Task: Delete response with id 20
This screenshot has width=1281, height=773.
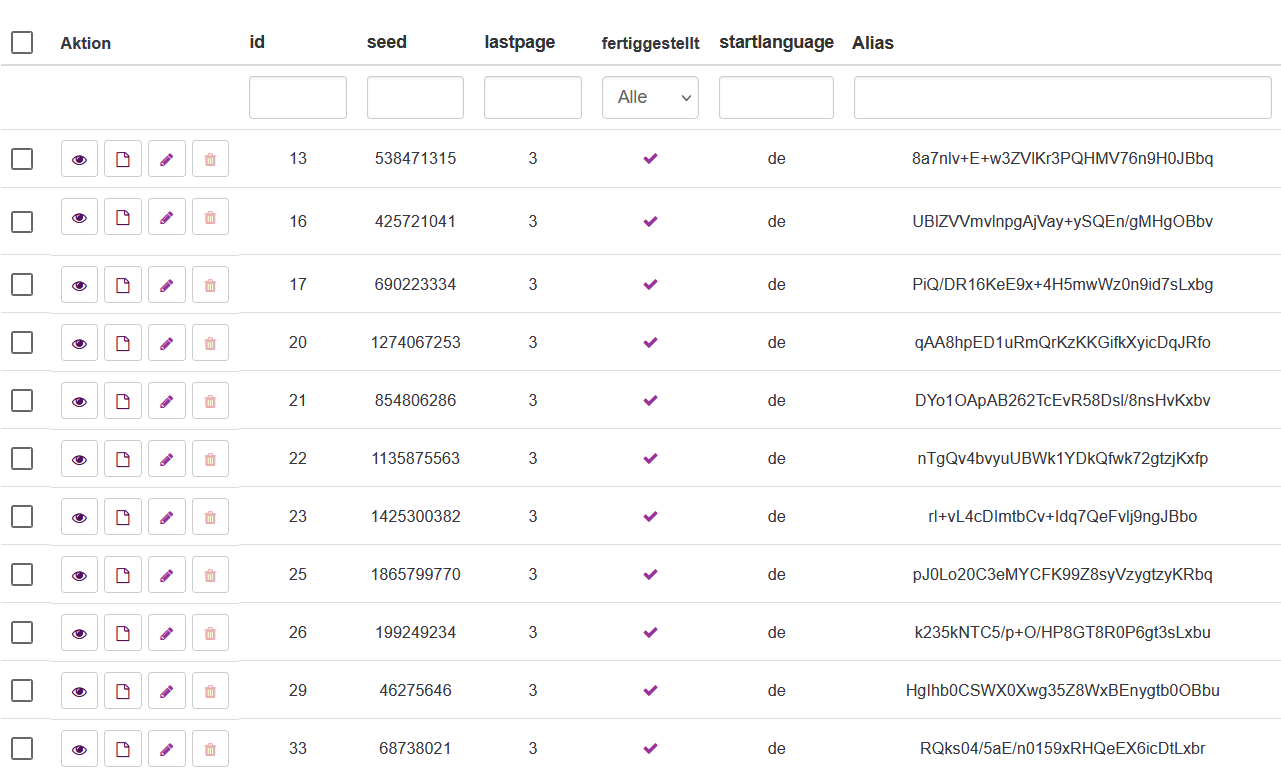Action: point(210,343)
